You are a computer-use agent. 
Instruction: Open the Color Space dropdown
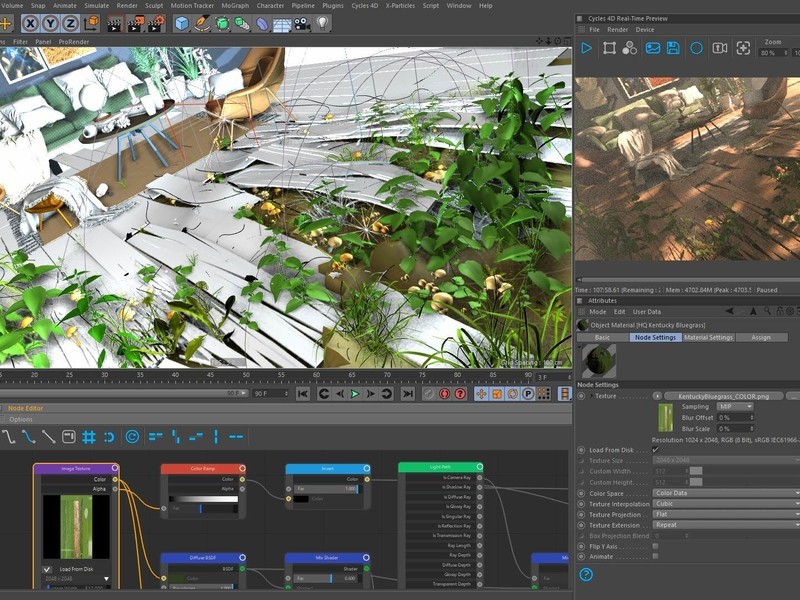pyautogui.click(x=726, y=493)
